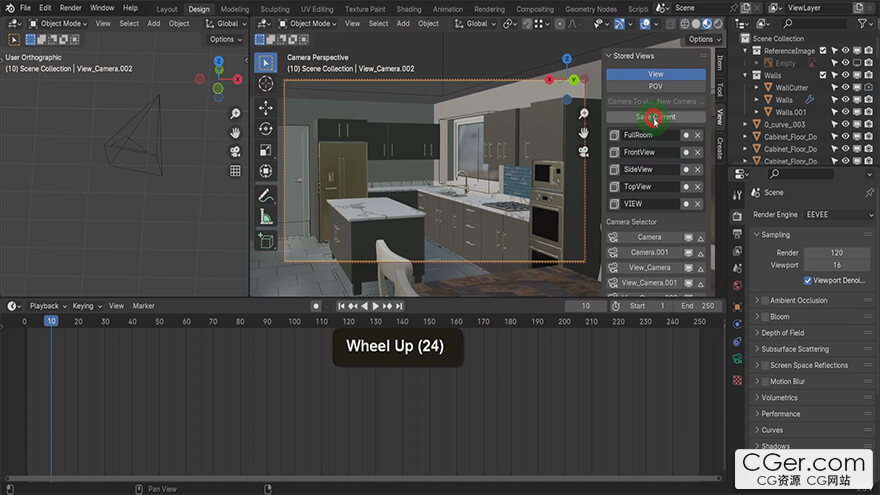
Task: Activate the 3D Cursor tool
Action: coord(266,84)
